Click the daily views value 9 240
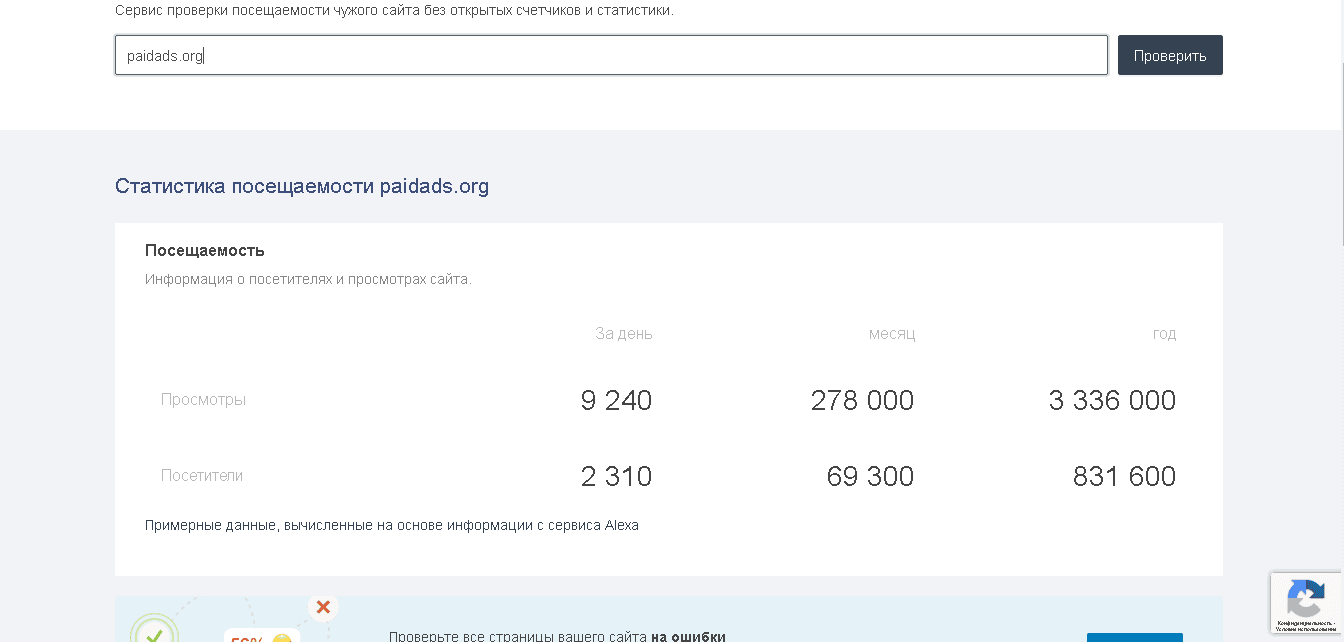Viewport: 1344px width, 642px height. pos(617,400)
